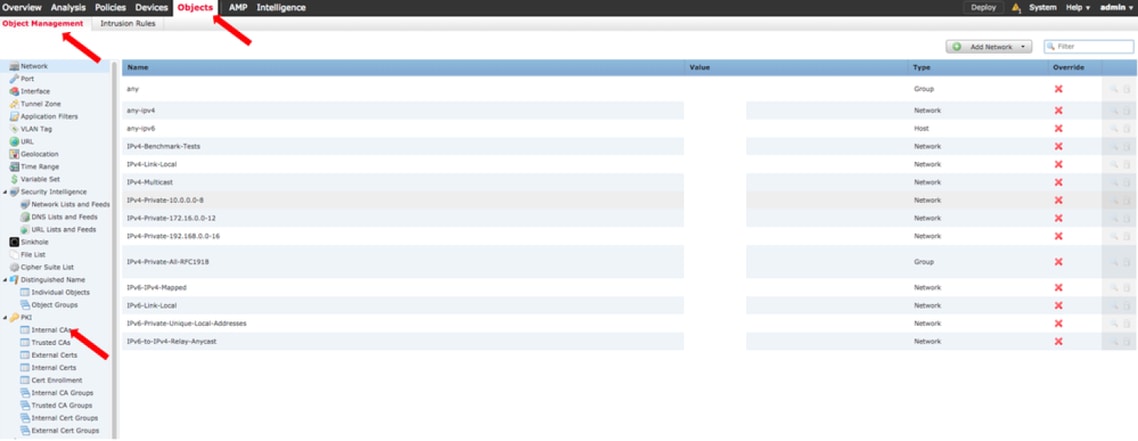Viewport: 1138px width, 441px height.
Task: Select the DNS Lists and Feeds icon
Action: click(x=25, y=217)
